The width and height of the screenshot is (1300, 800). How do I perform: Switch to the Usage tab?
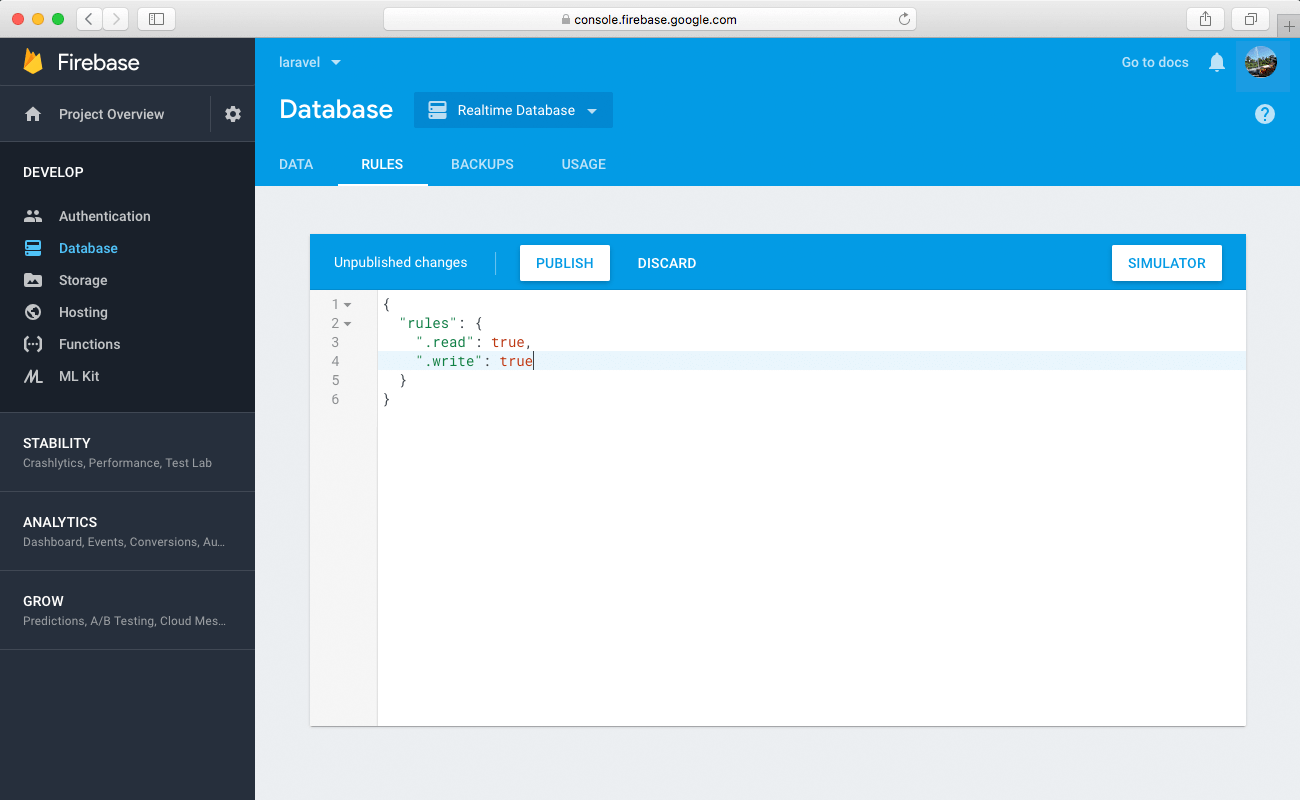coord(584,164)
